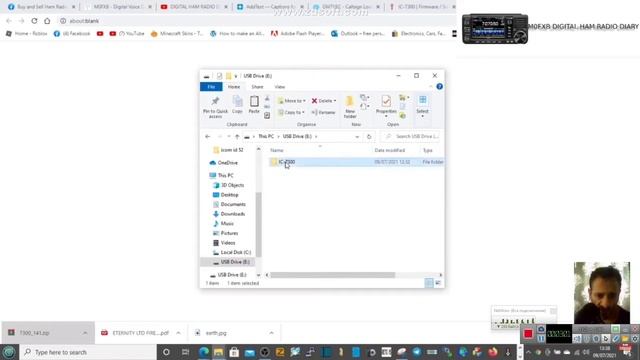This screenshot has width=640, height=360.
Task: Open the Mail taskbar icon
Action: (x=249, y=352)
